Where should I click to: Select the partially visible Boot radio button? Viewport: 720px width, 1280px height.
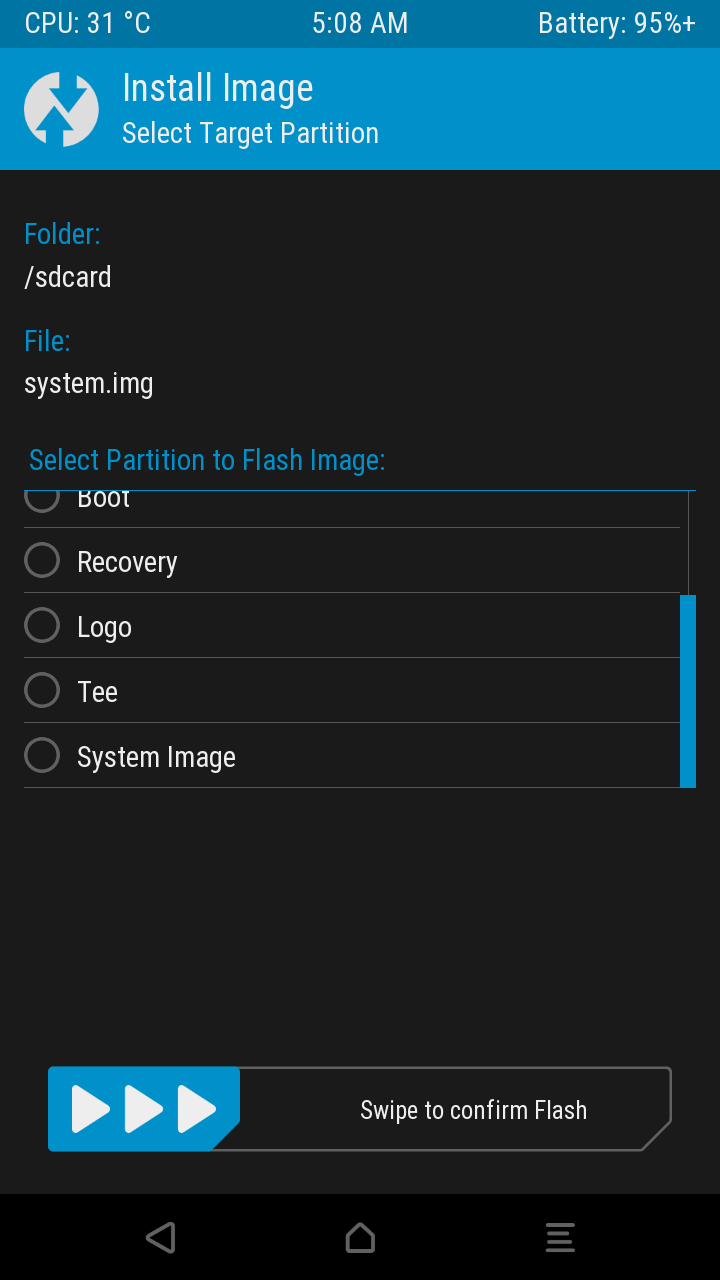[42, 498]
